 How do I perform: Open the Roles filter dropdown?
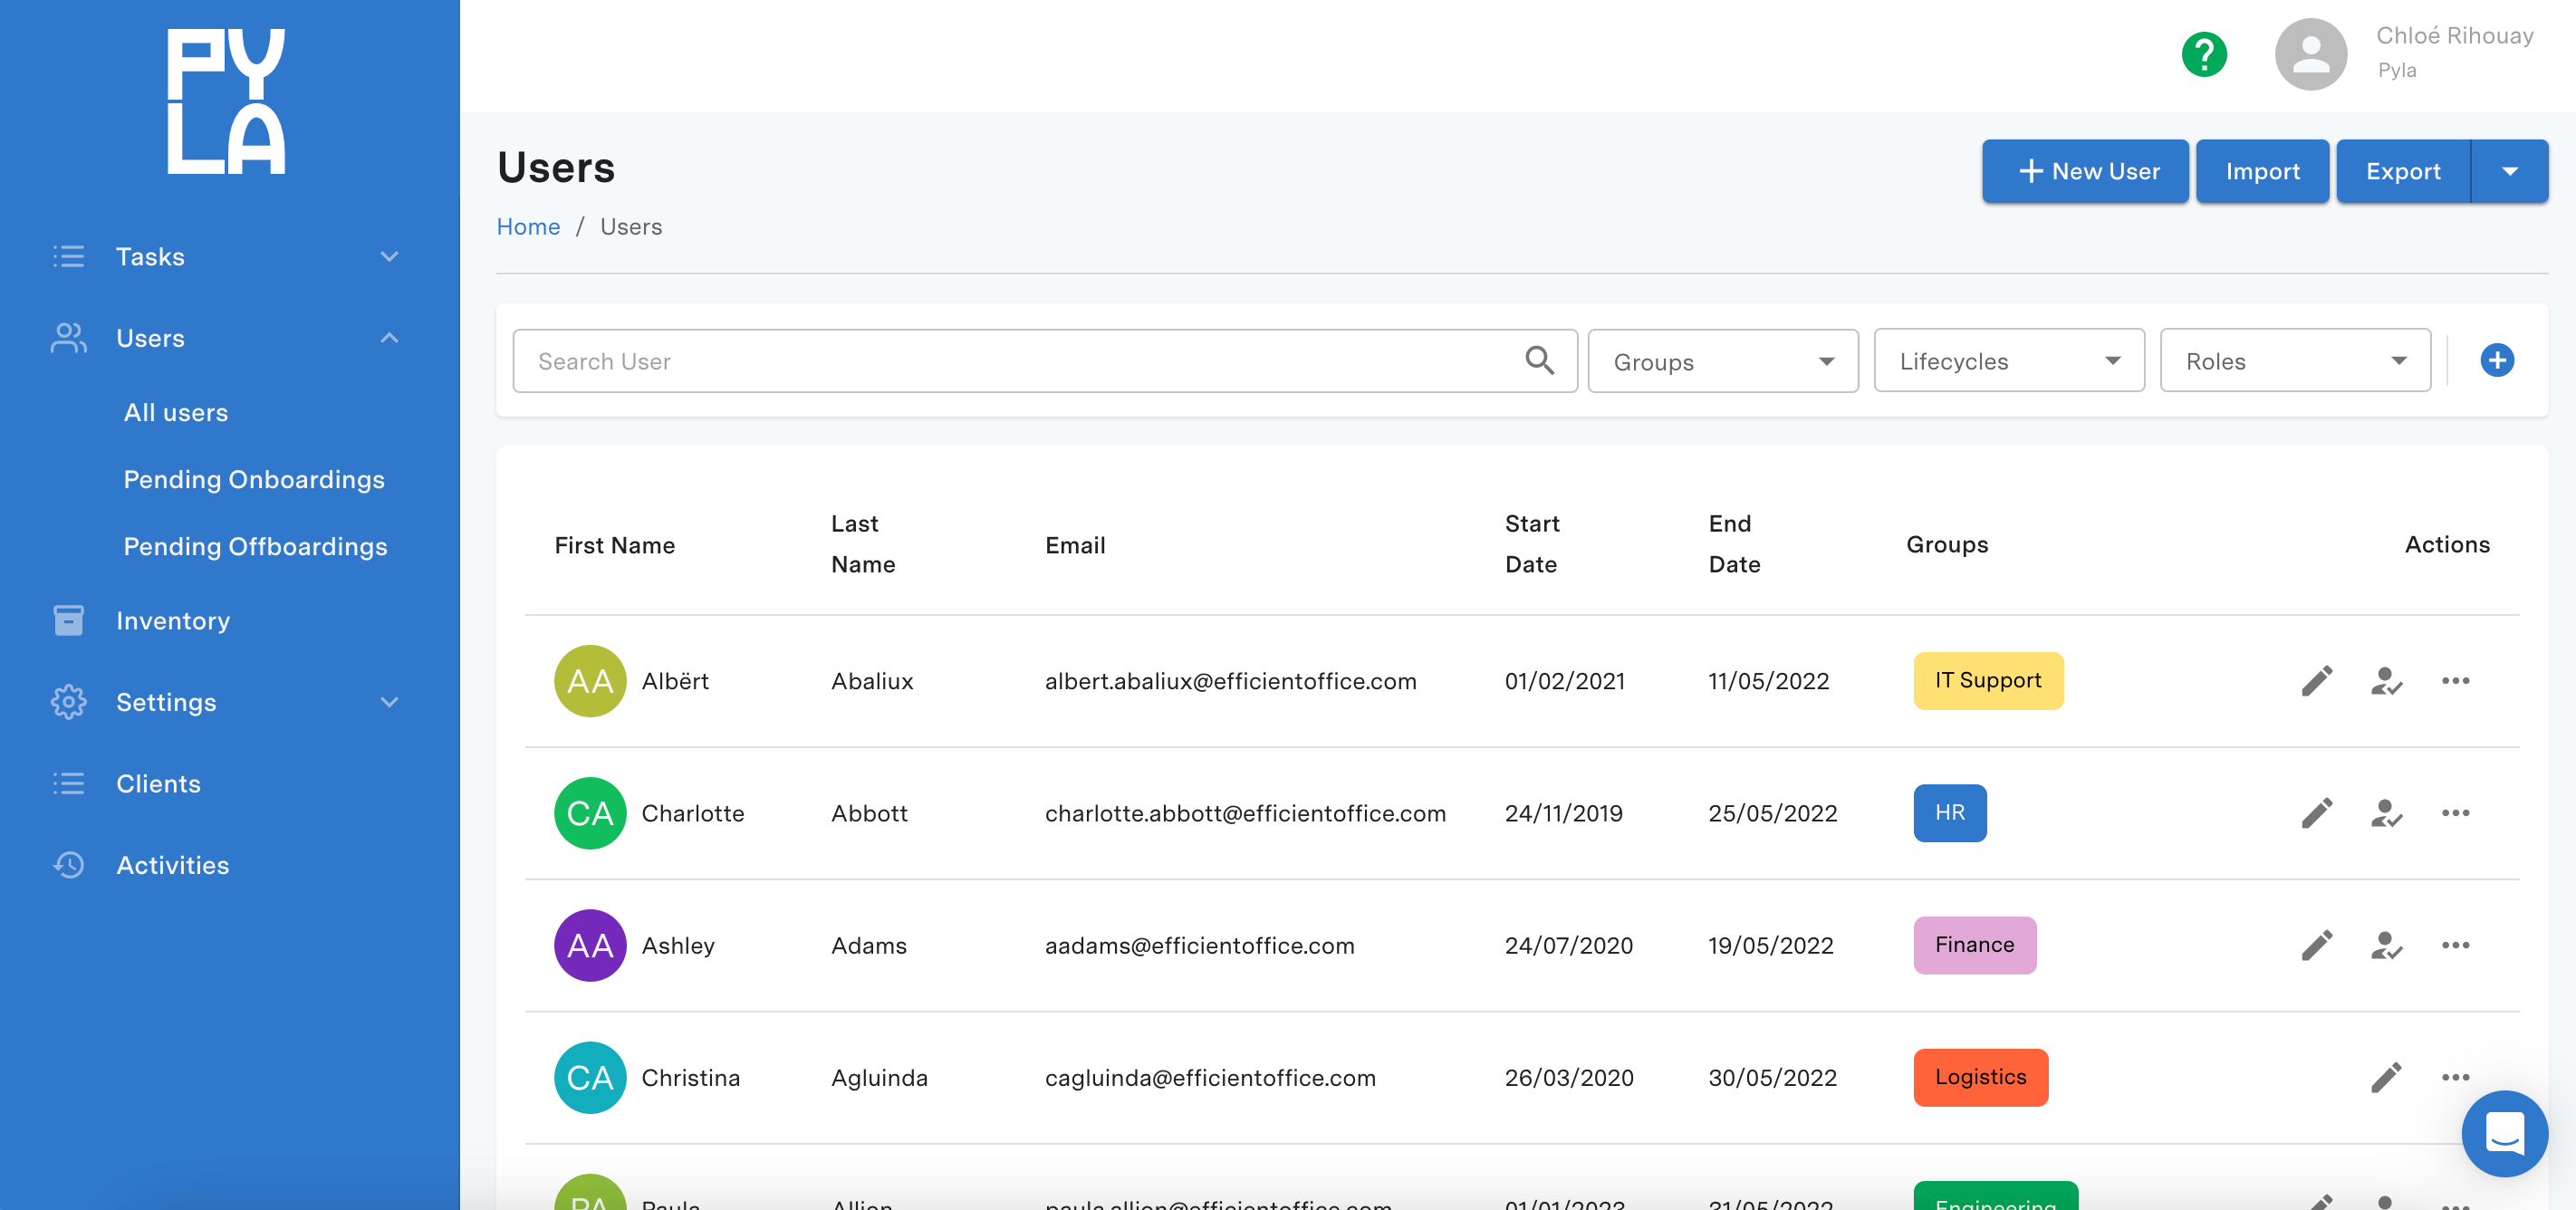[x=2295, y=360]
